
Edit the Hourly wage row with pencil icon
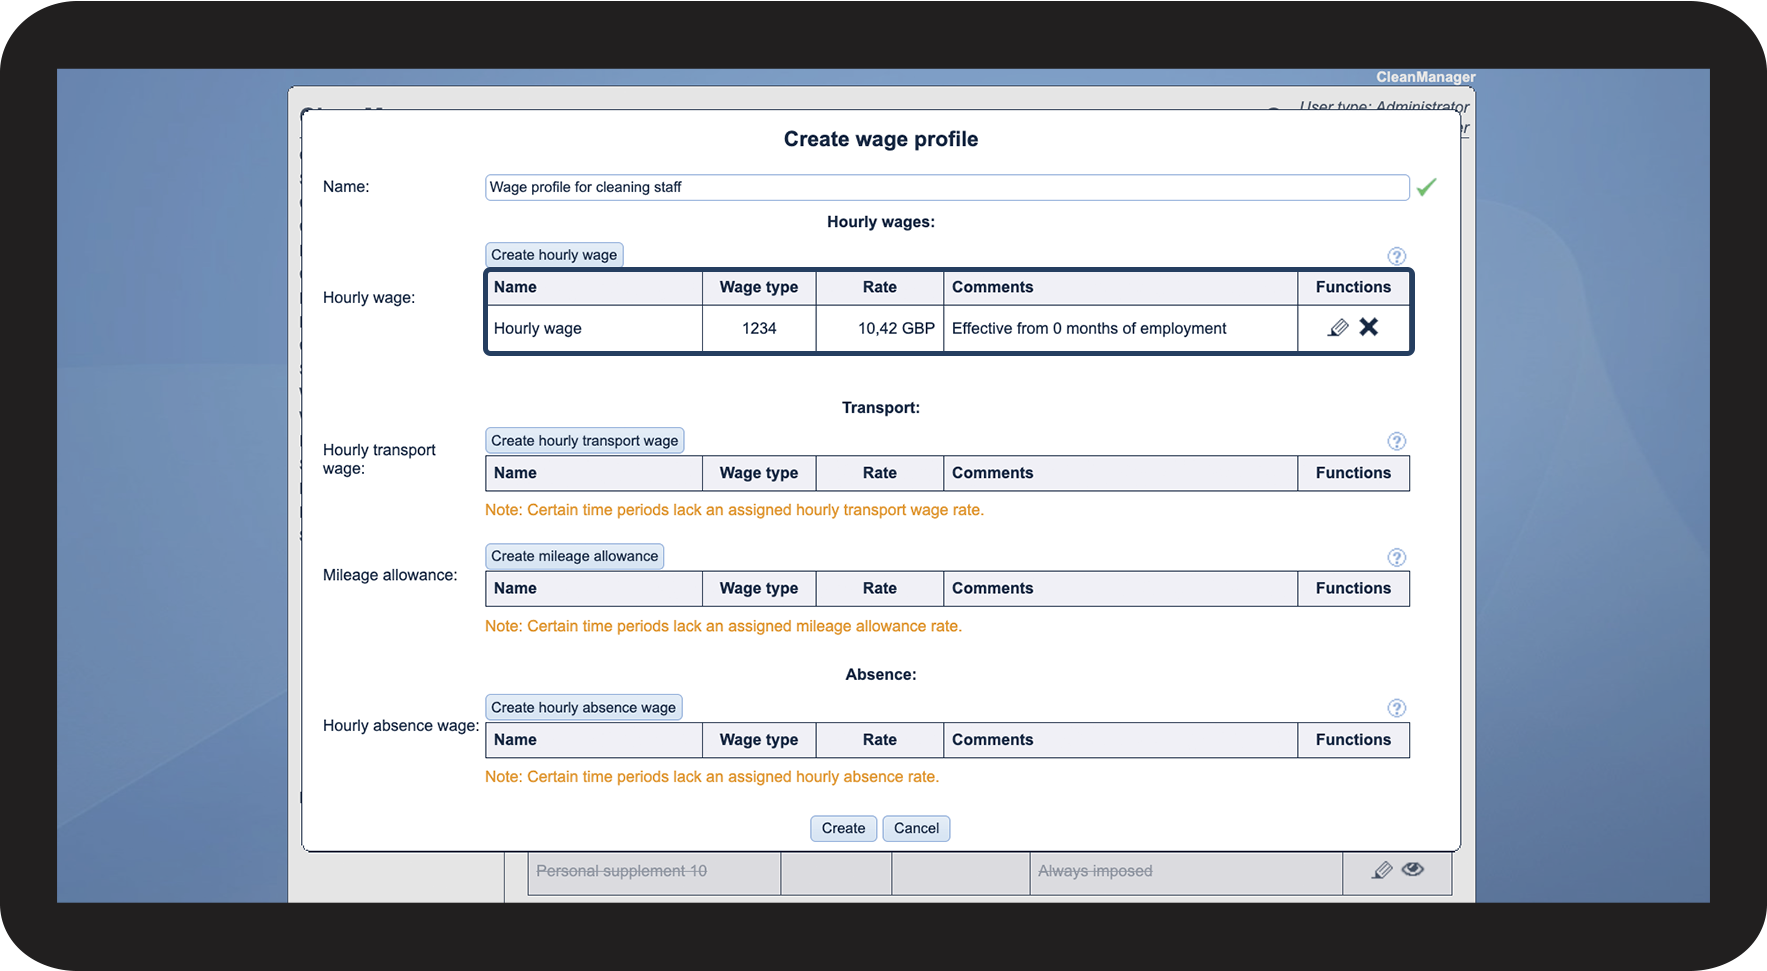pyautogui.click(x=1338, y=328)
